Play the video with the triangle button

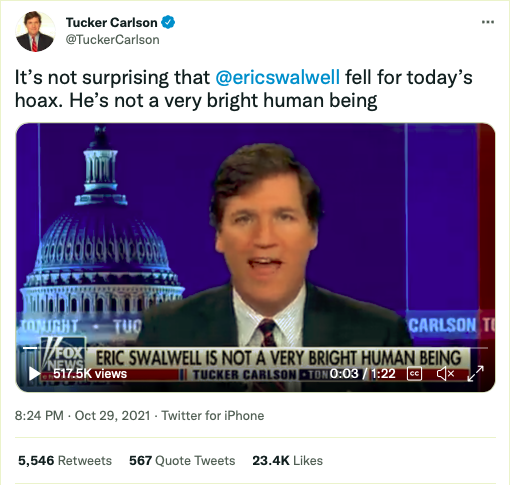click(34, 373)
